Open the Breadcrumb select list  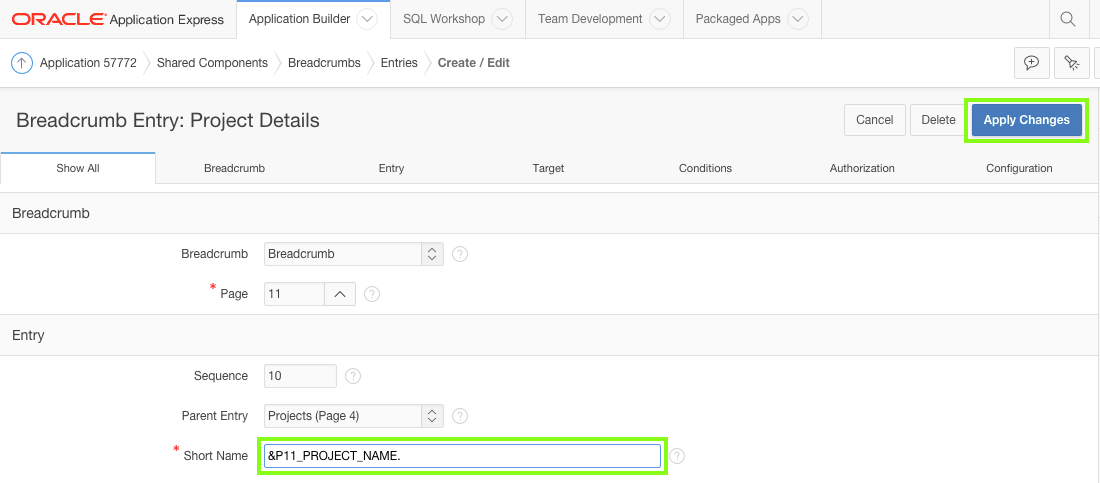354,254
